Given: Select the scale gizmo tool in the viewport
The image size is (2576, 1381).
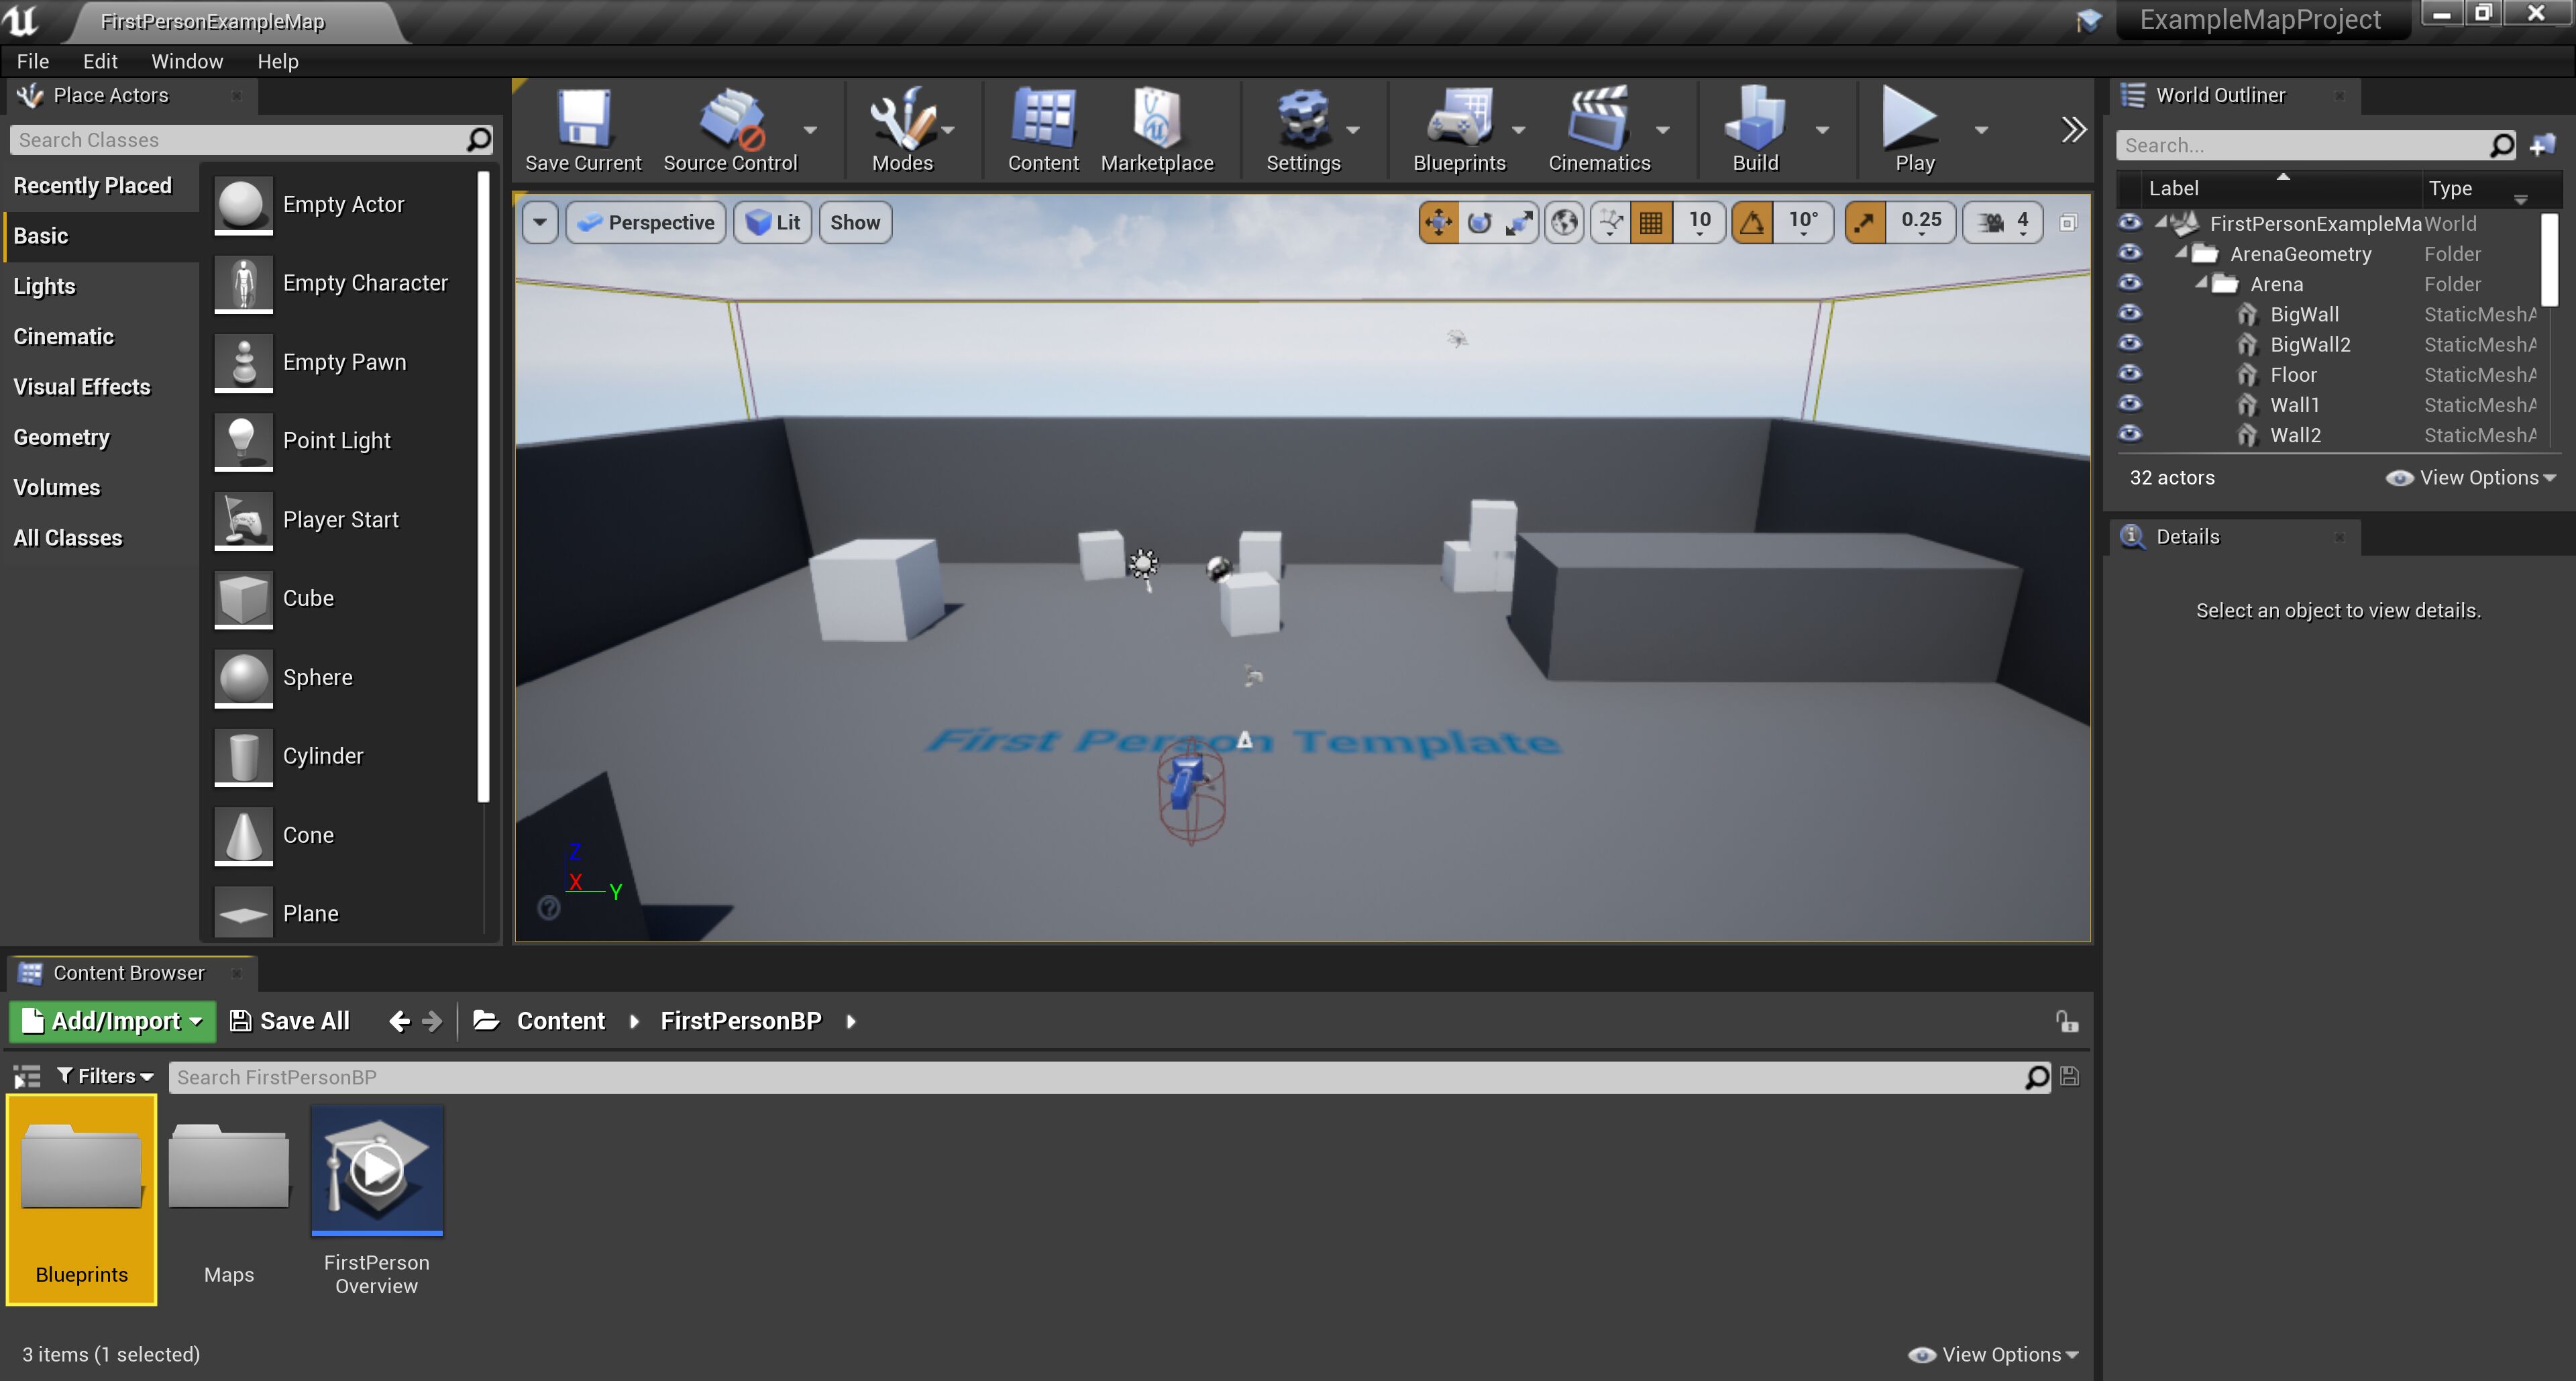Looking at the screenshot, I should click(x=1520, y=222).
